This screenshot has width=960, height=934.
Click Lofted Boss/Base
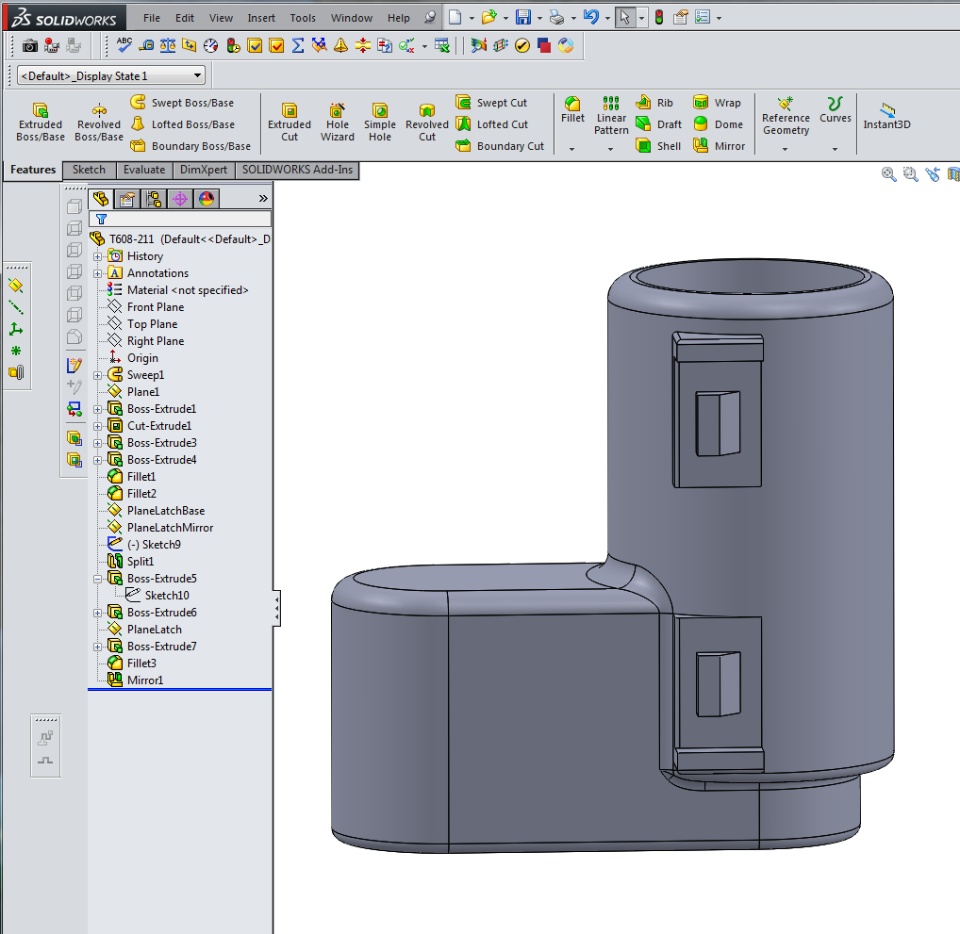(x=182, y=124)
